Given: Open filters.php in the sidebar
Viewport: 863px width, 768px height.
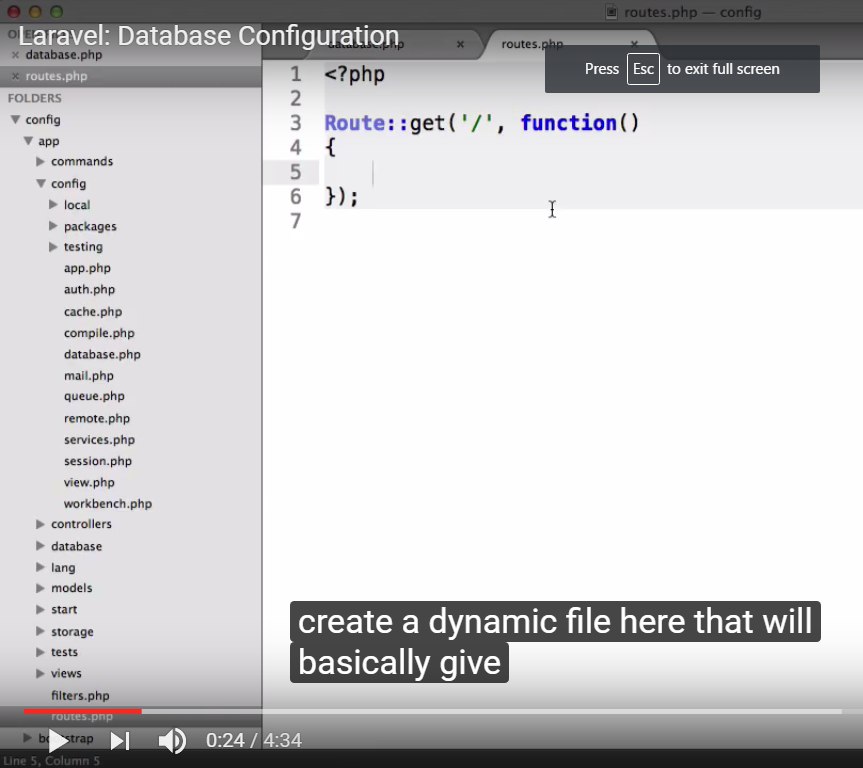Looking at the screenshot, I should 80,696.
